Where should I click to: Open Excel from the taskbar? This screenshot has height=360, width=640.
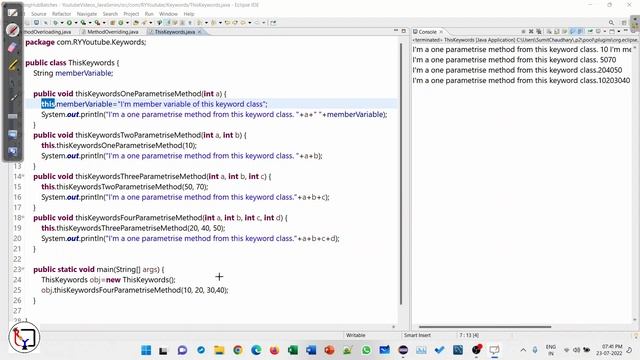293,350
